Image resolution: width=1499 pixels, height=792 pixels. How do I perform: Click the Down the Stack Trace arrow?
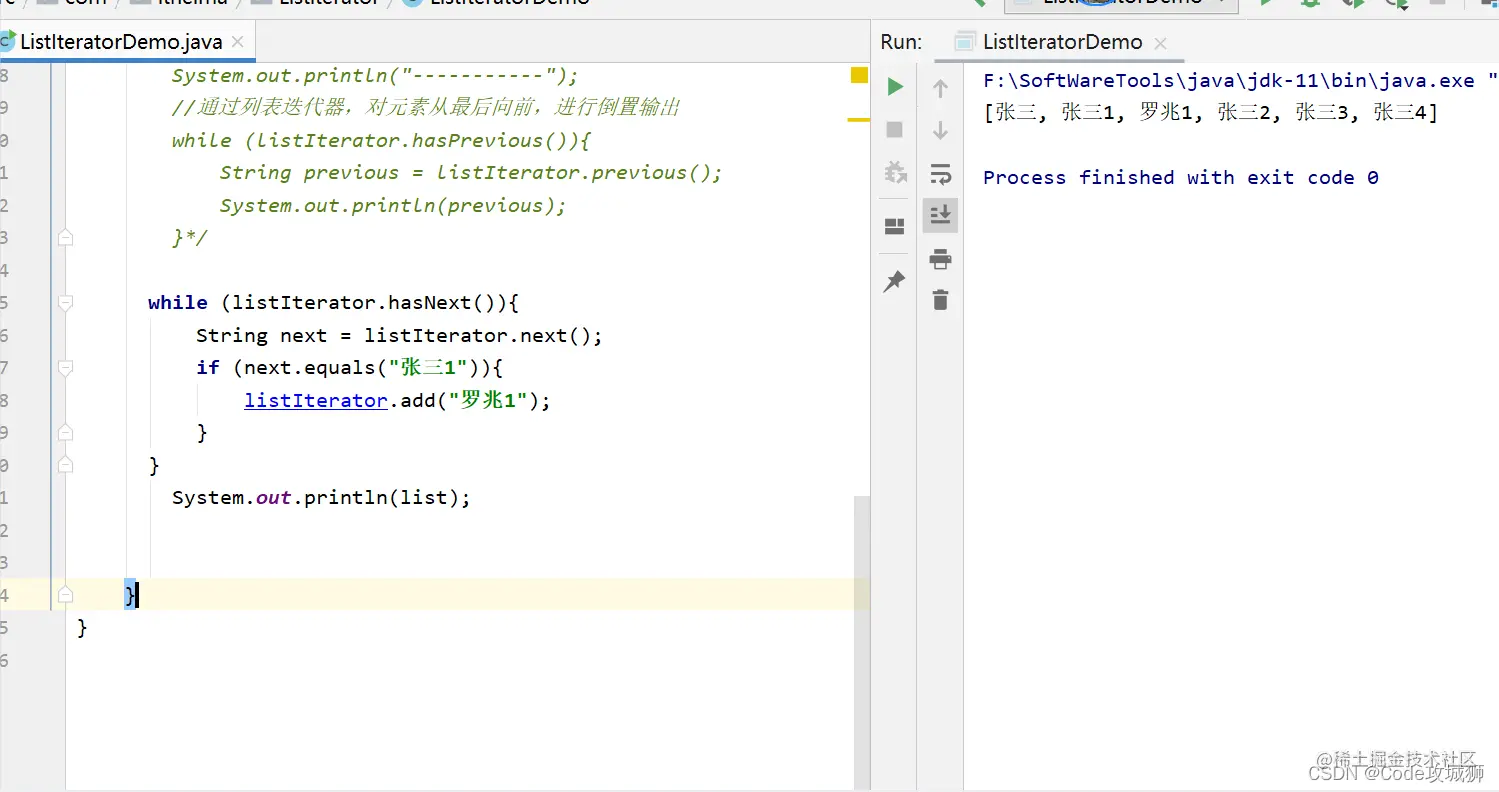point(940,130)
